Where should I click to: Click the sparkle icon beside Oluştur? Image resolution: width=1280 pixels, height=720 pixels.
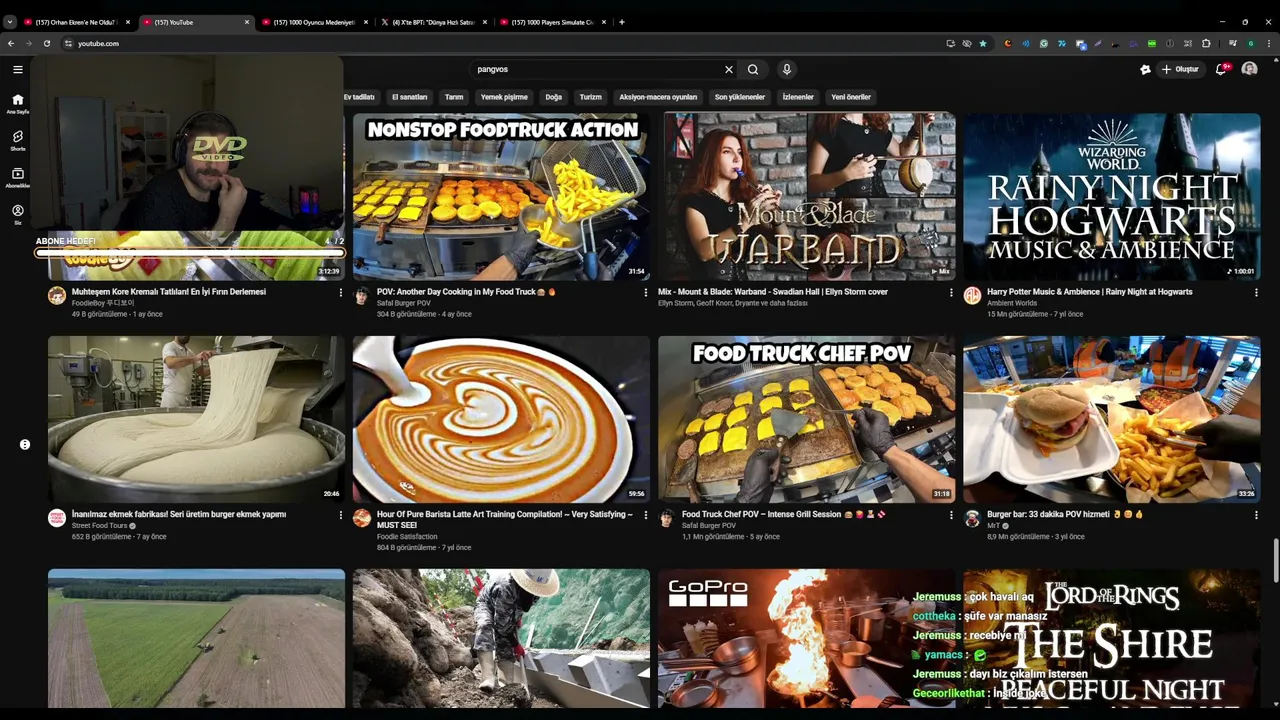coord(1145,69)
